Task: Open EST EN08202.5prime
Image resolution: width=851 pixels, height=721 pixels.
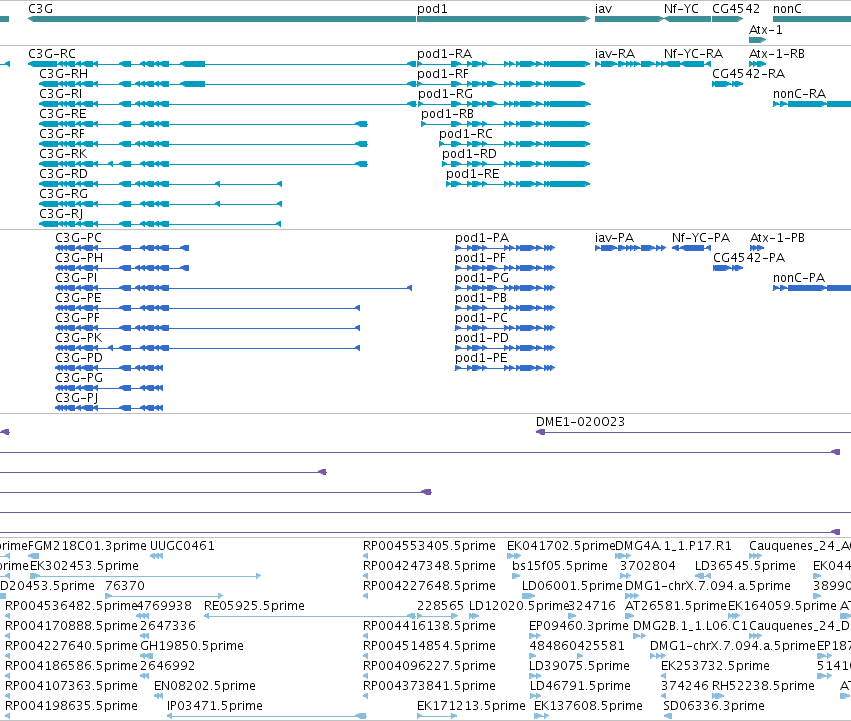Action: (205, 686)
